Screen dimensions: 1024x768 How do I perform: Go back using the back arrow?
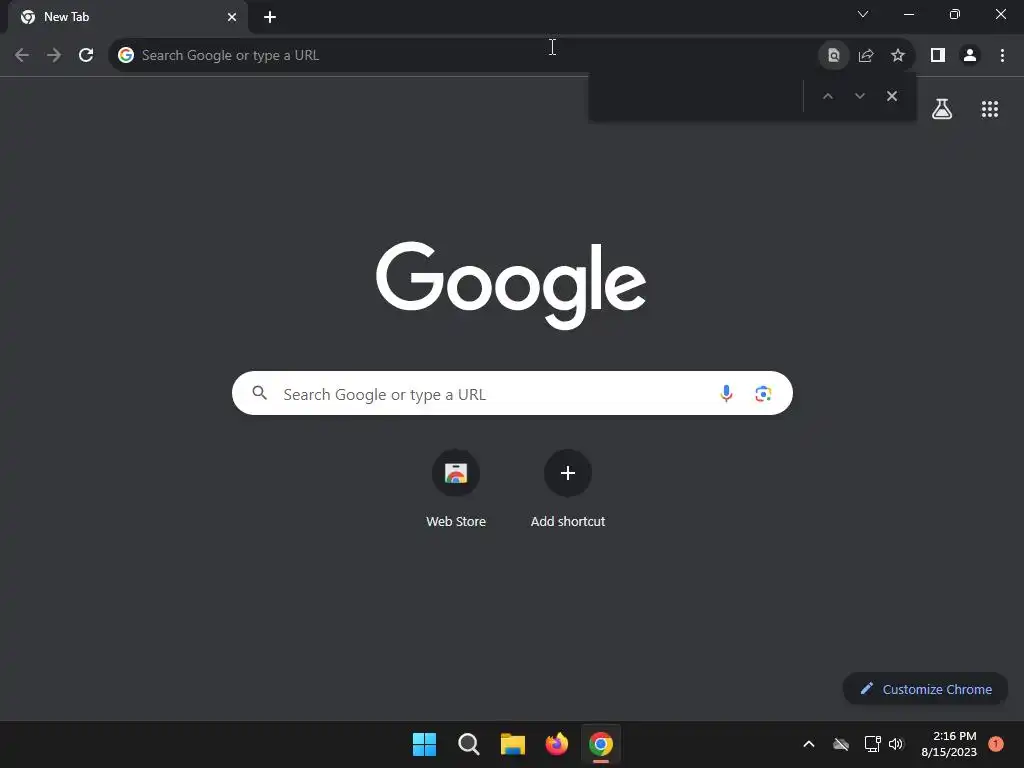tap(22, 55)
